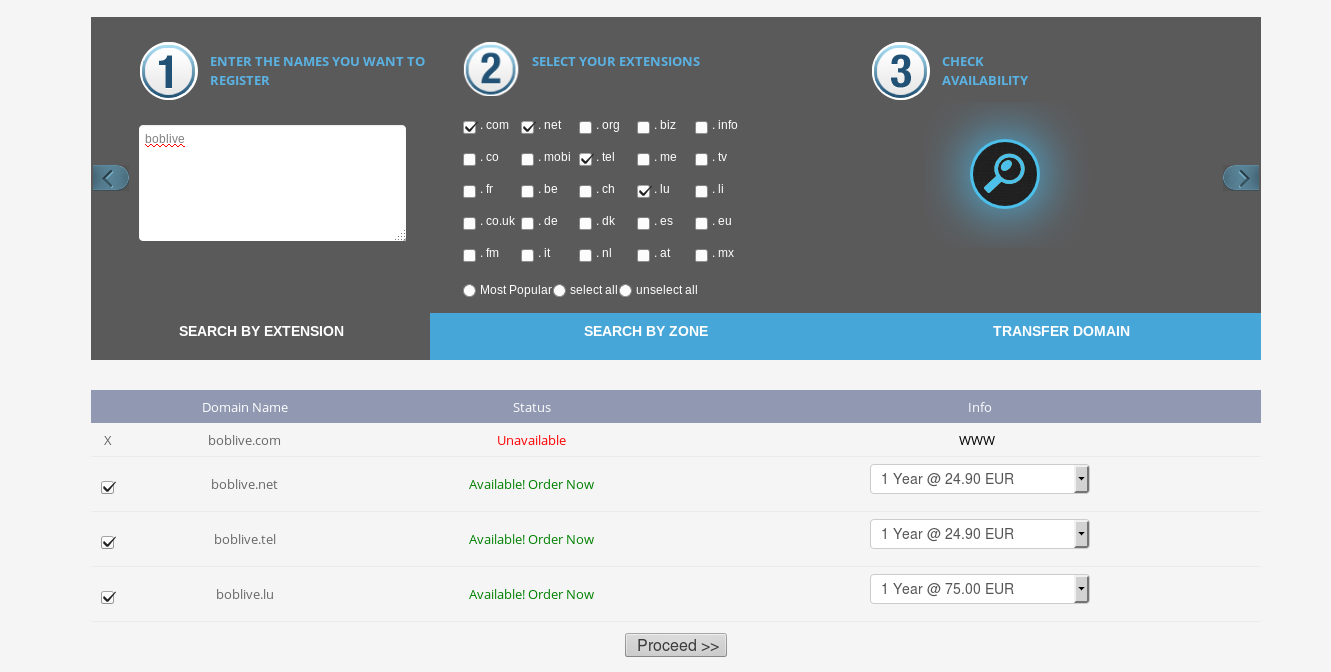Screen dimensions: 1331x672
Task: Open the boblive.tel registration period dropdown
Action: click(979, 534)
